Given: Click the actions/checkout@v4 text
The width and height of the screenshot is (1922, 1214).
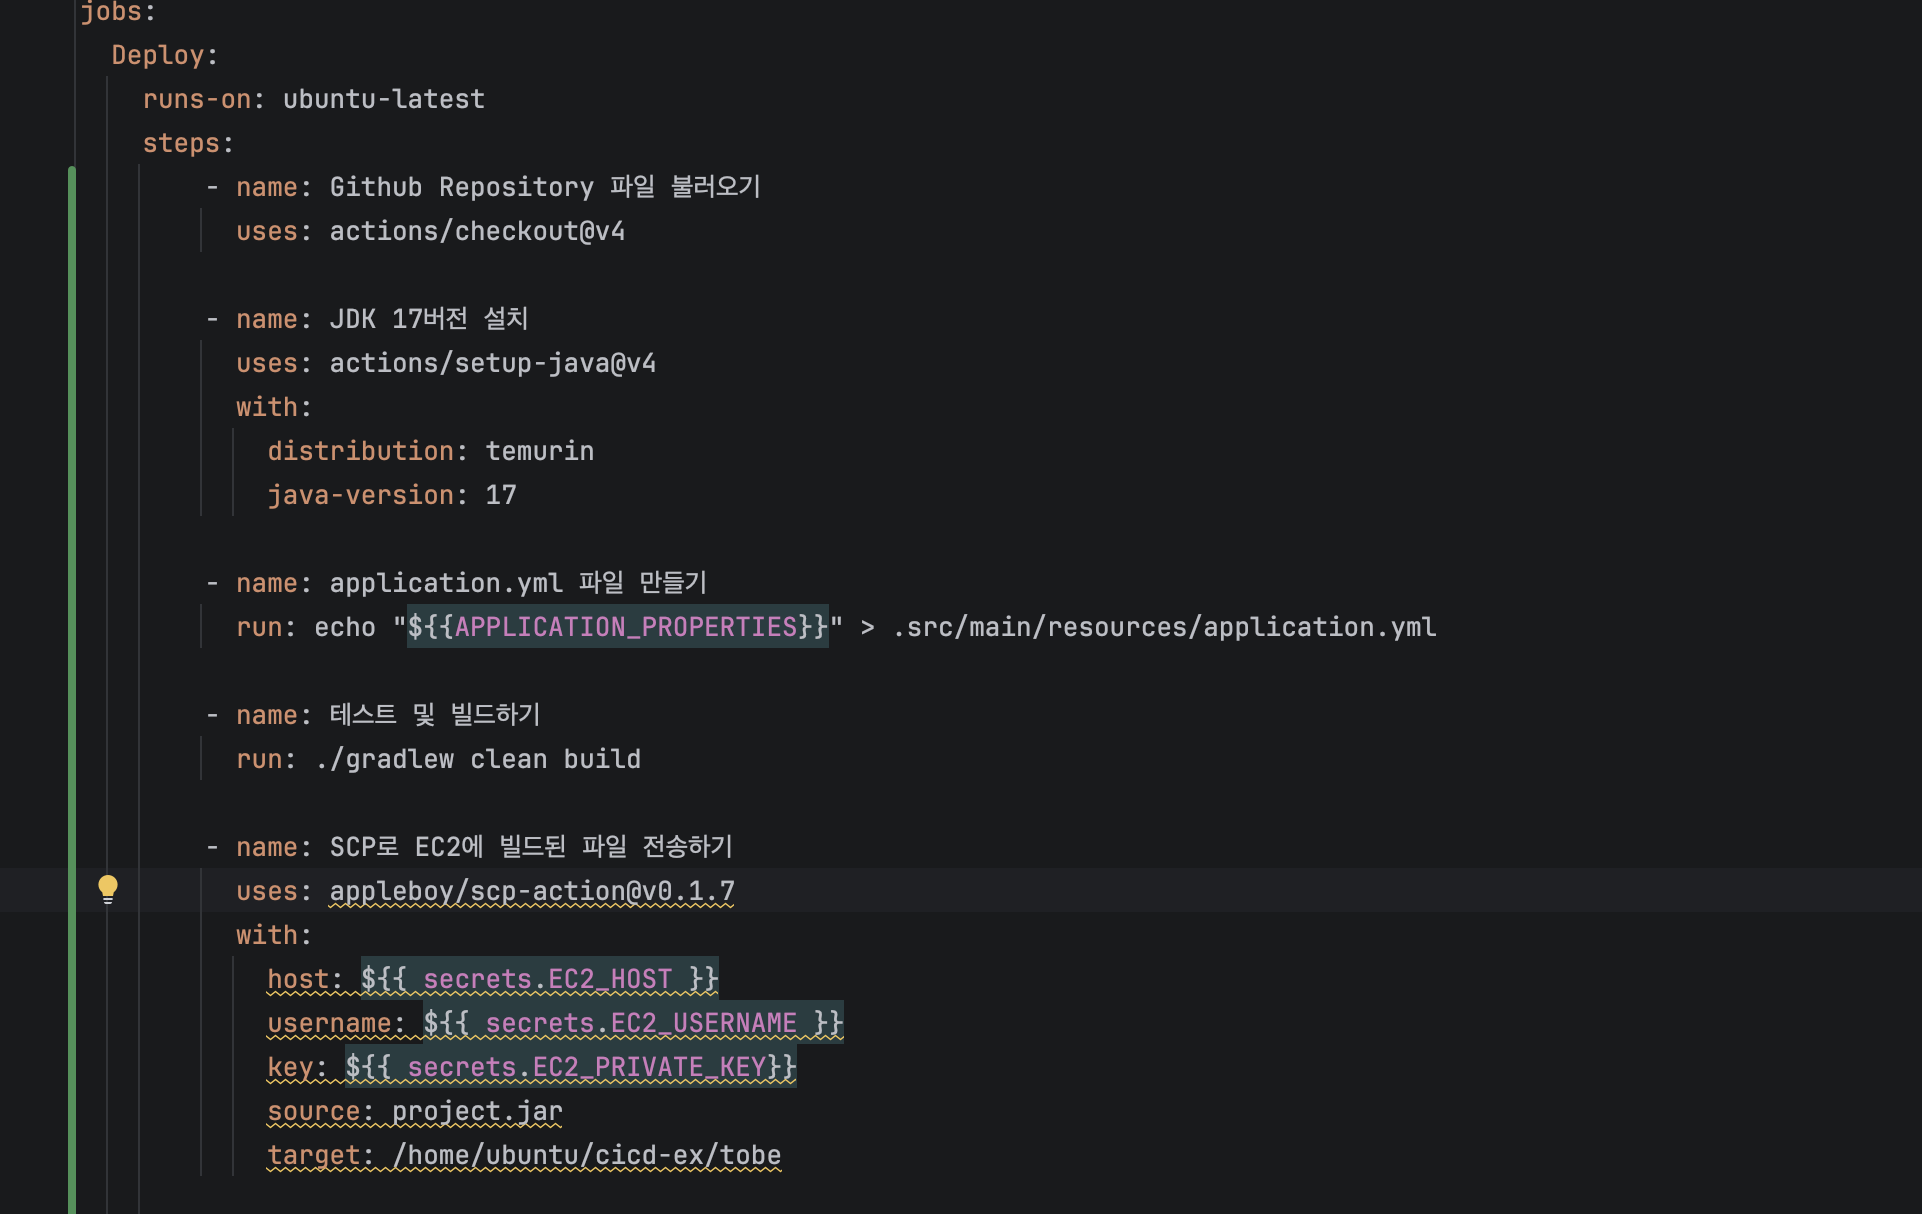Looking at the screenshot, I should 477,231.
